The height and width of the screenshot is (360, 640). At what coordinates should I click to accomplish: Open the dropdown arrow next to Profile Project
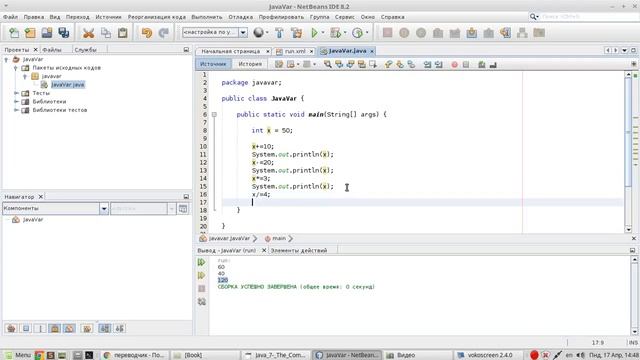point(367,33)
